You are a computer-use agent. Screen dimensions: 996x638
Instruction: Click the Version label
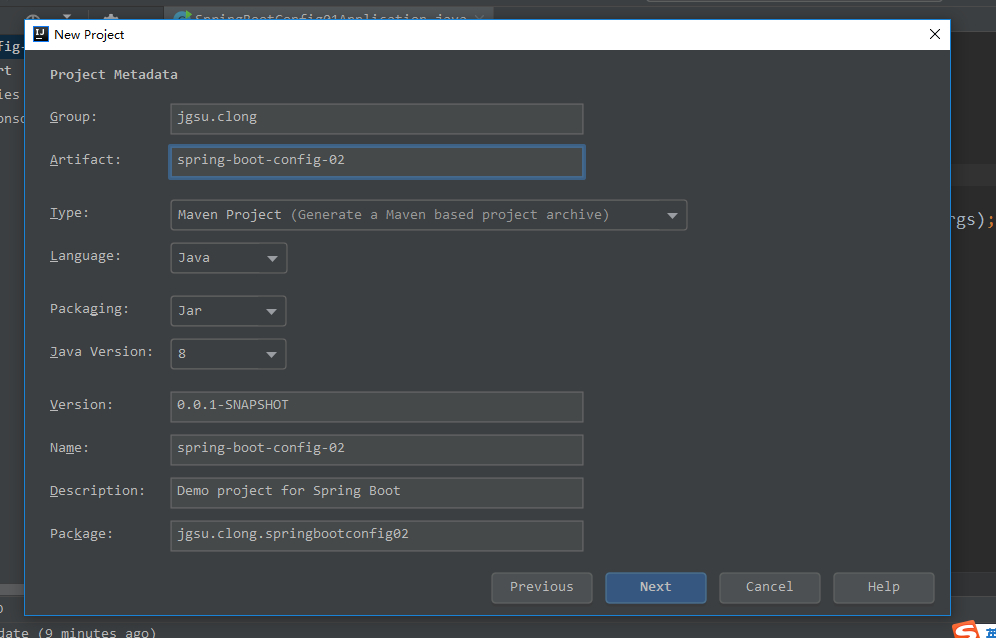pyautogui.click(x=82, y=404)
